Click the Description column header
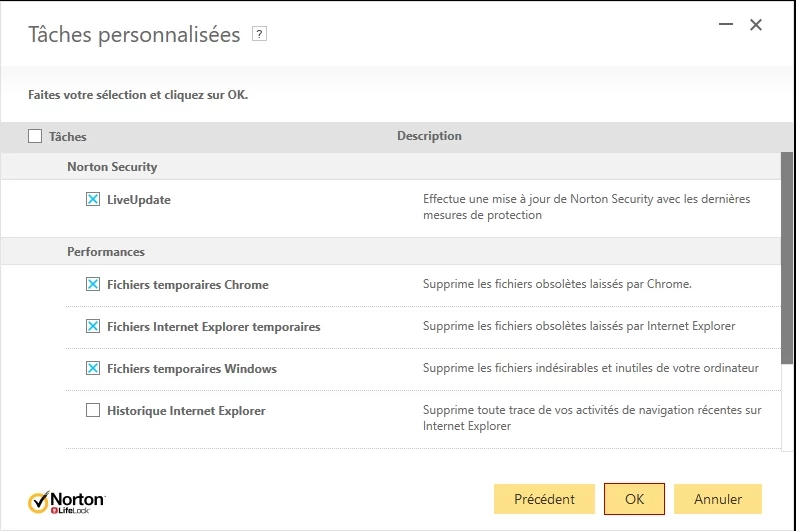Image resolution: width=796 pixels, height=531 pixels. click(429, 136)
